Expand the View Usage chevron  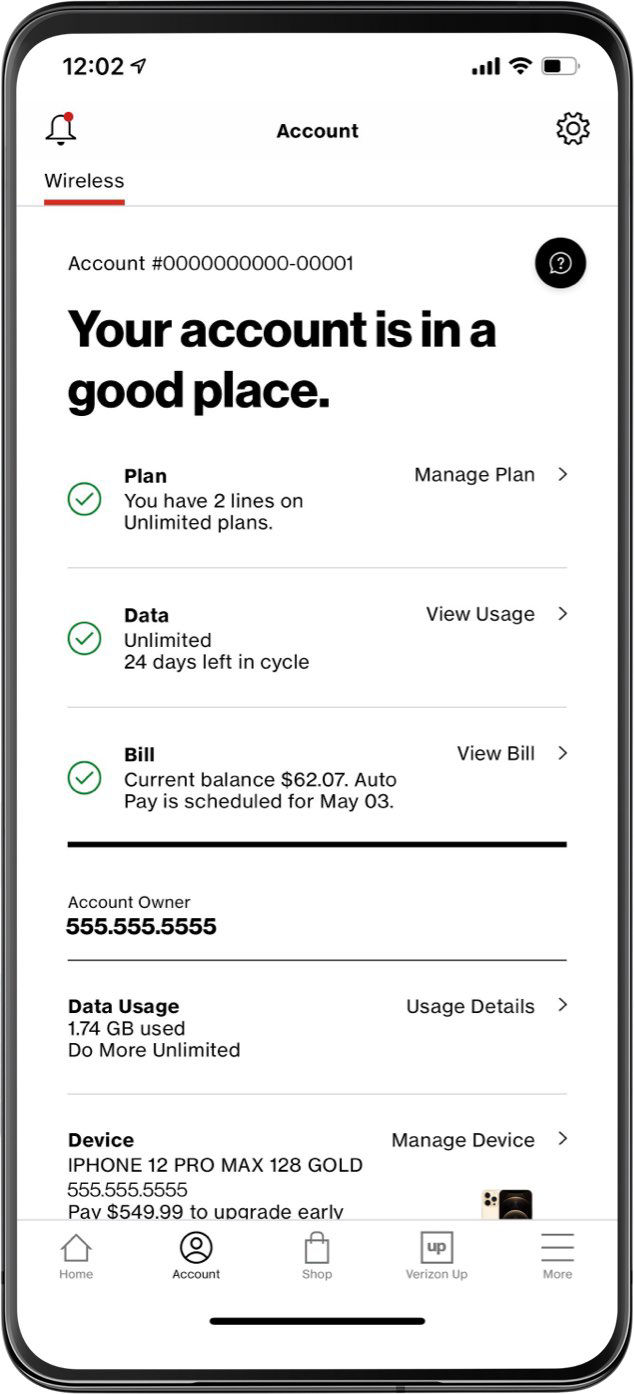[562, 613]
